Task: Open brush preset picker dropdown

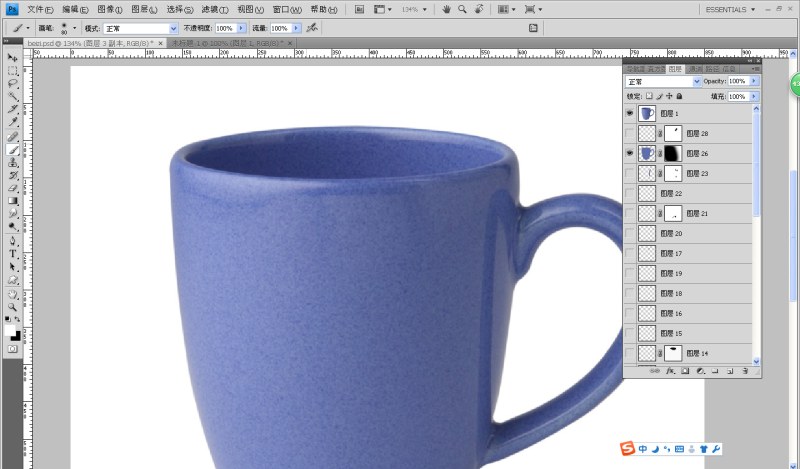Action: click(74, 28)
